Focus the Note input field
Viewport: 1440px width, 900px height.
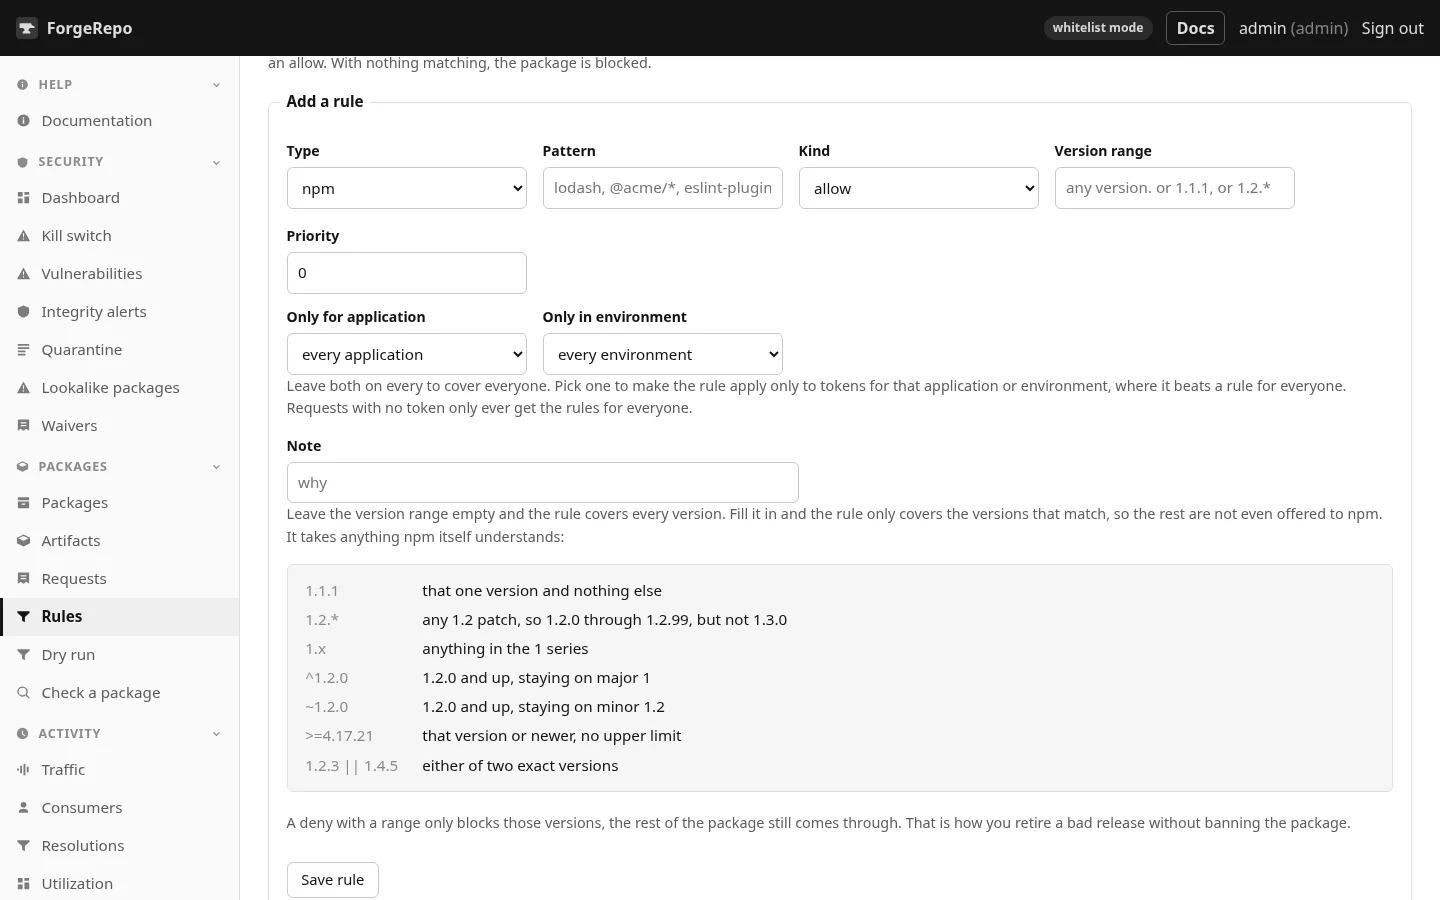pos(542,482)
